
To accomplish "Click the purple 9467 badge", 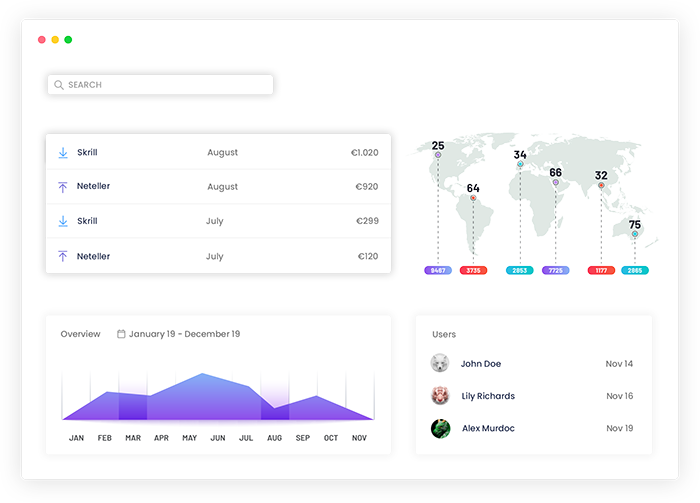I will point(438,271).
